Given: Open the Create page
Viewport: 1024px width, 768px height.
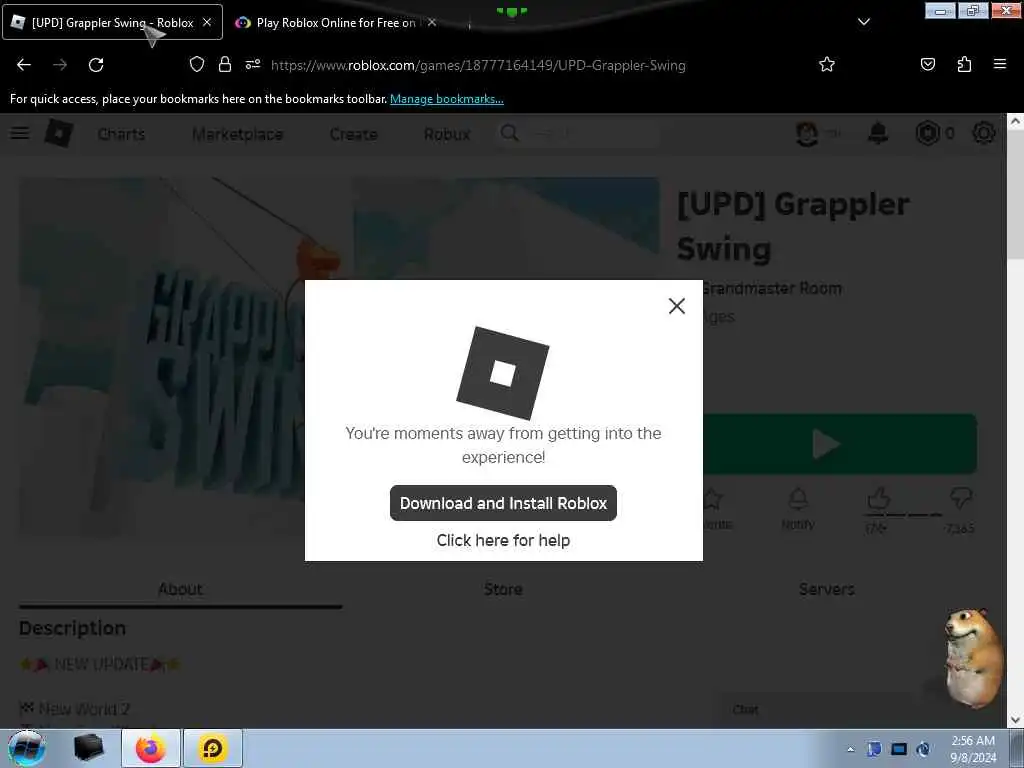Looking at the screenshot, I should (353, 134).
